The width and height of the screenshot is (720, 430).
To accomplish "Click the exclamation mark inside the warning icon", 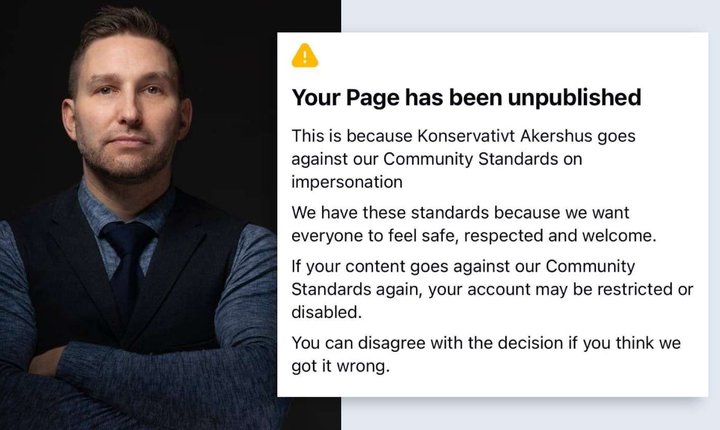I will pos(304,57).
